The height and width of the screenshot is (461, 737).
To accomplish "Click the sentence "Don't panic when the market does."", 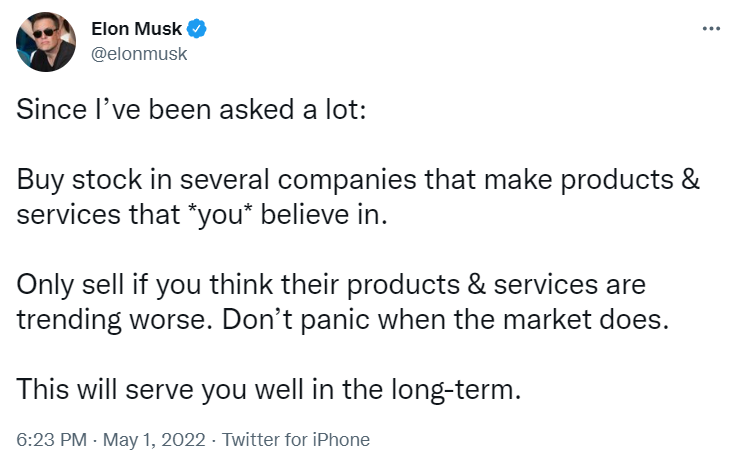I will pyautogui.click(x=445, y=320).
